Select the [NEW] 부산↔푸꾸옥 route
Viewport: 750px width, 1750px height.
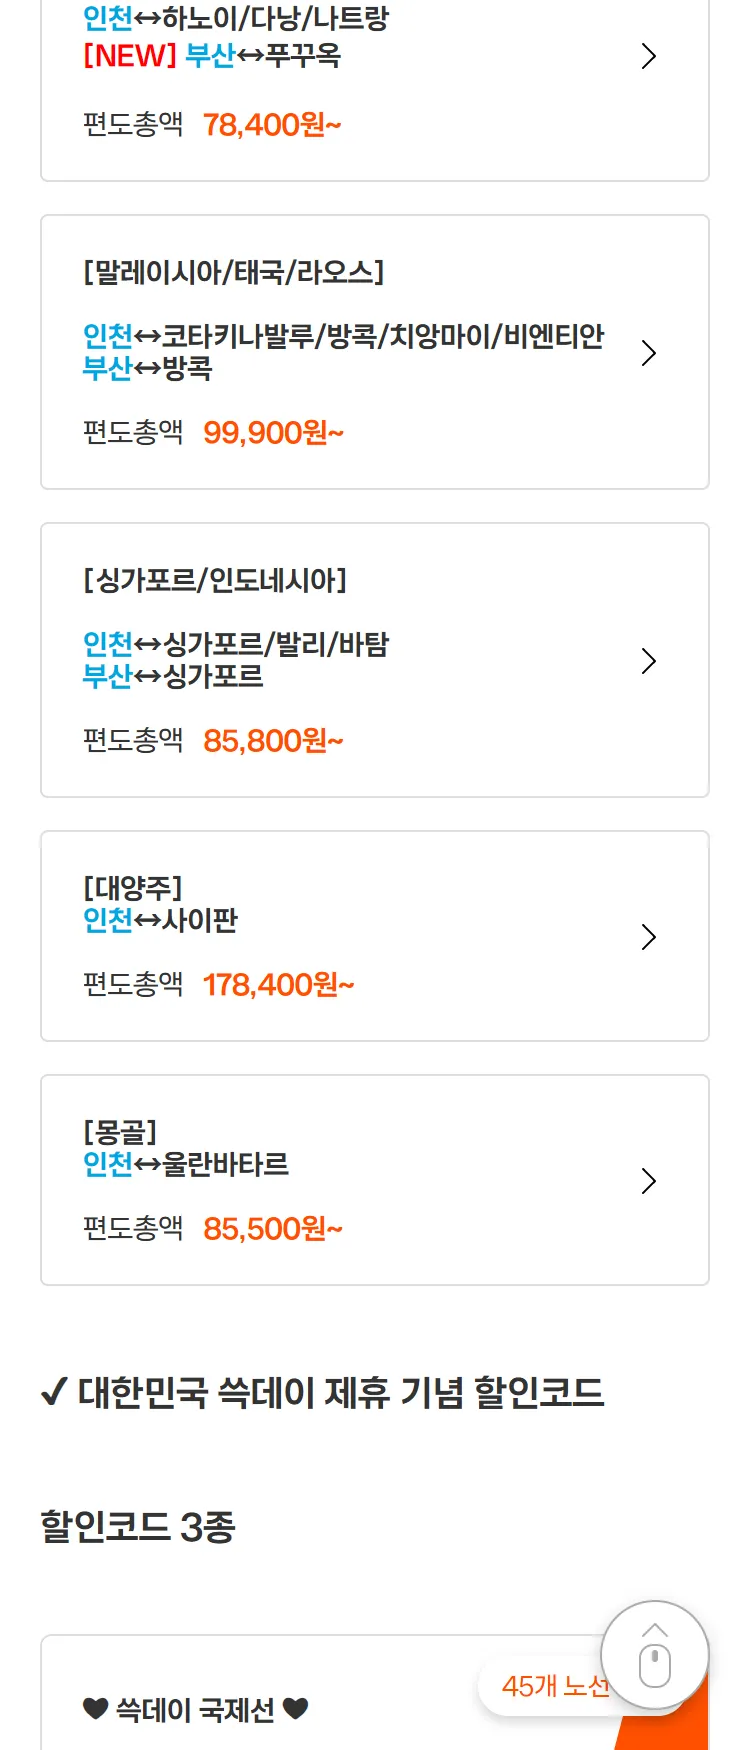point(212,56)
